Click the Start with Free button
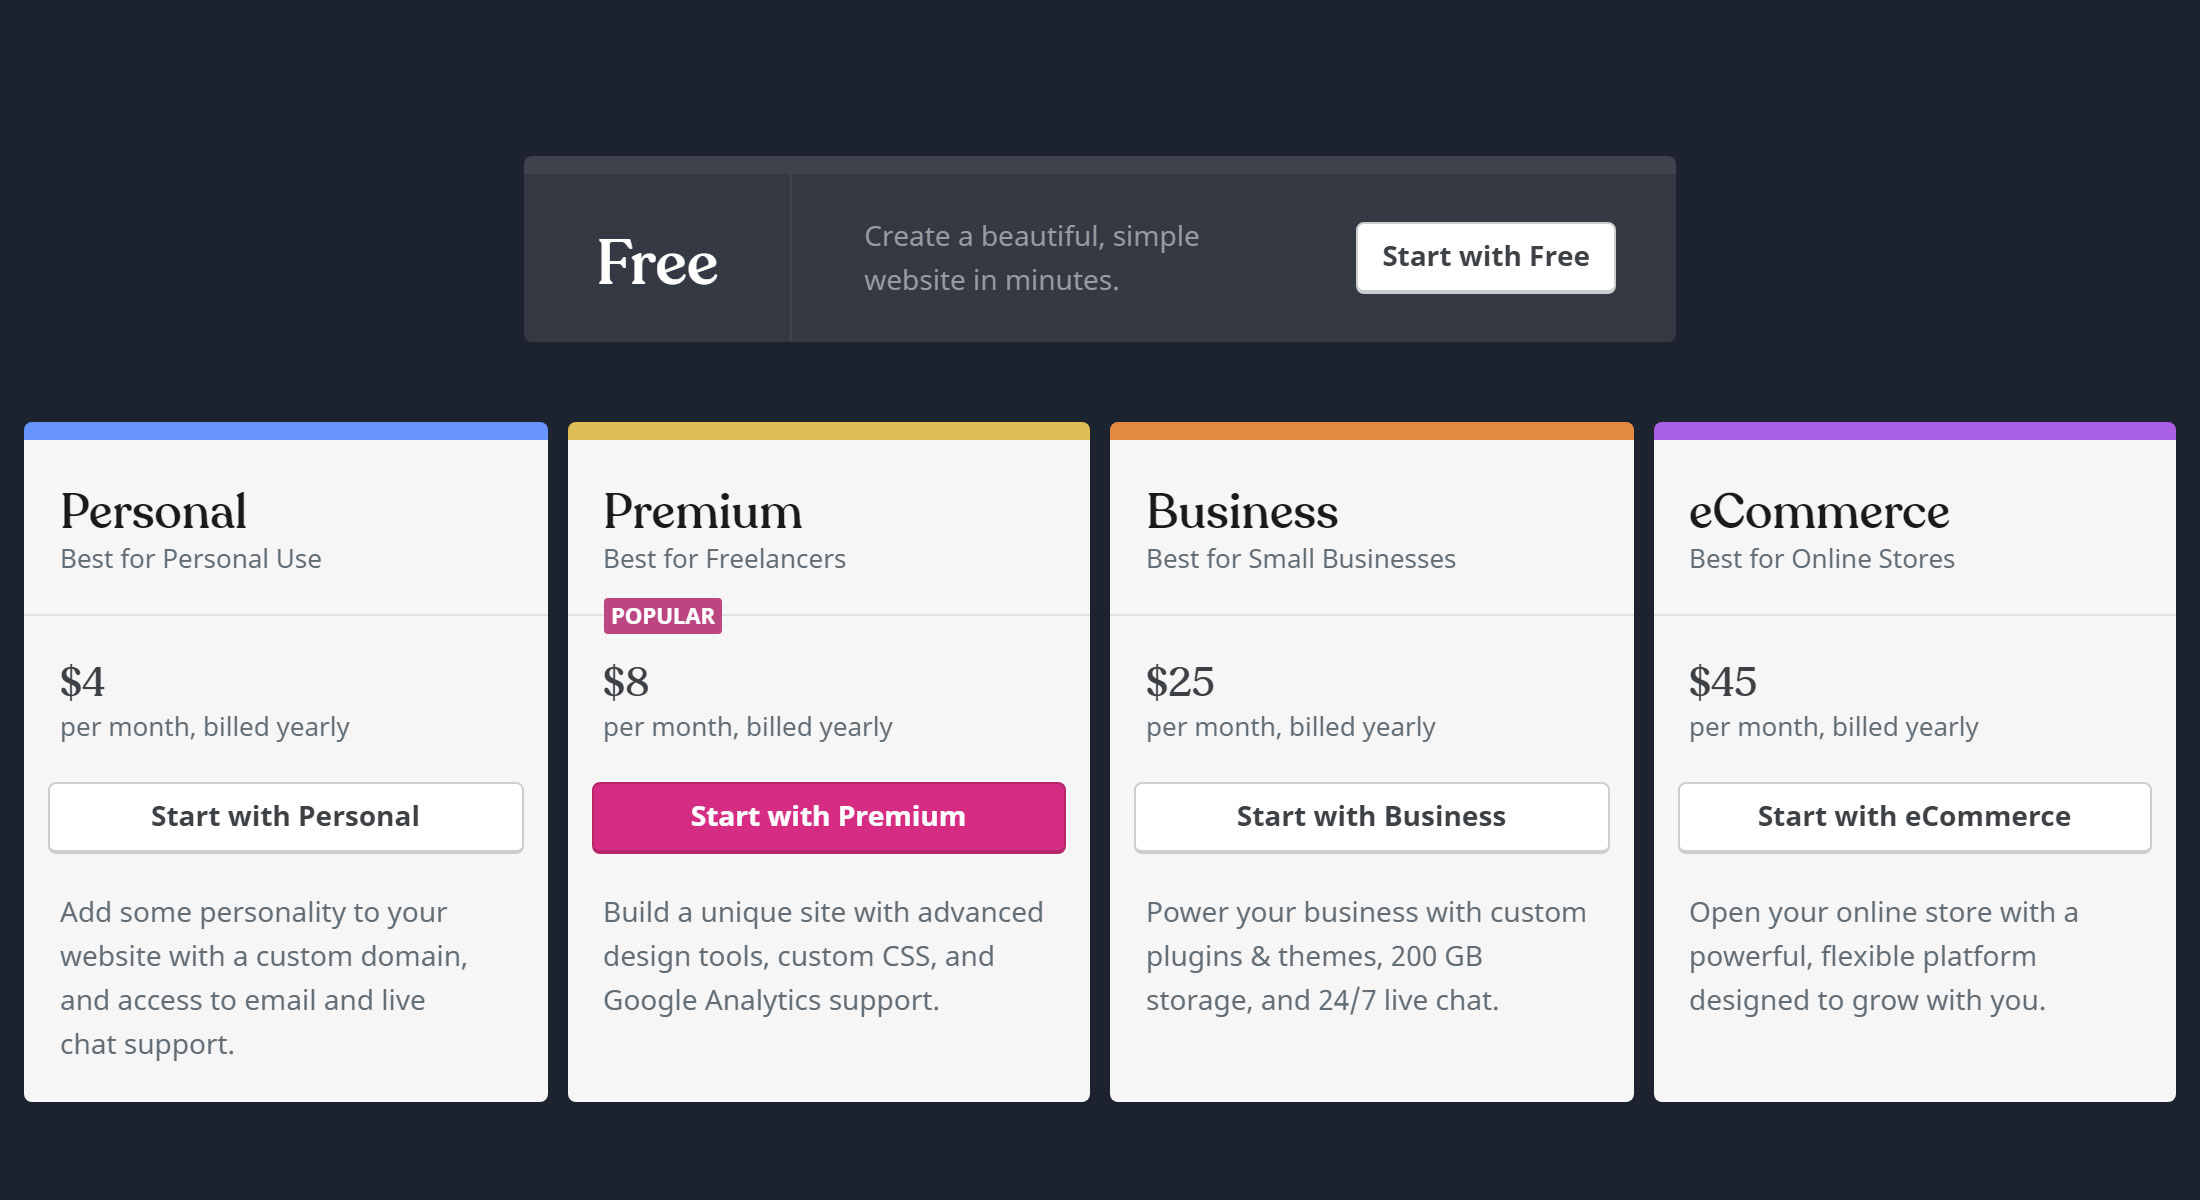 1485,257
